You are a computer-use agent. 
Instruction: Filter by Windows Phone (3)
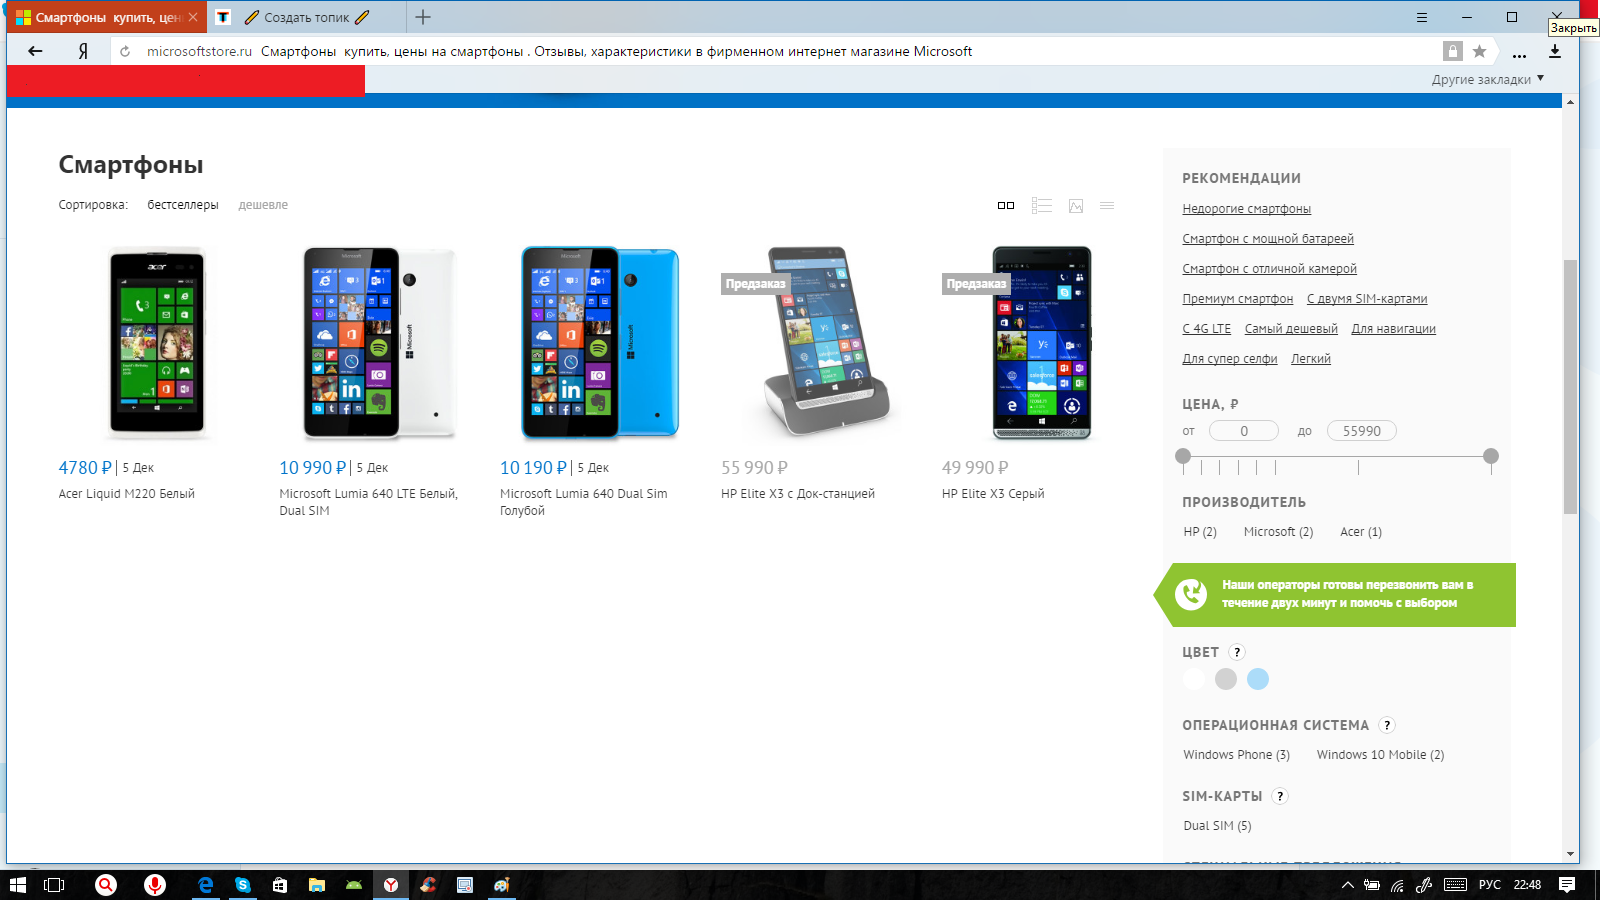pos(1236,755)
